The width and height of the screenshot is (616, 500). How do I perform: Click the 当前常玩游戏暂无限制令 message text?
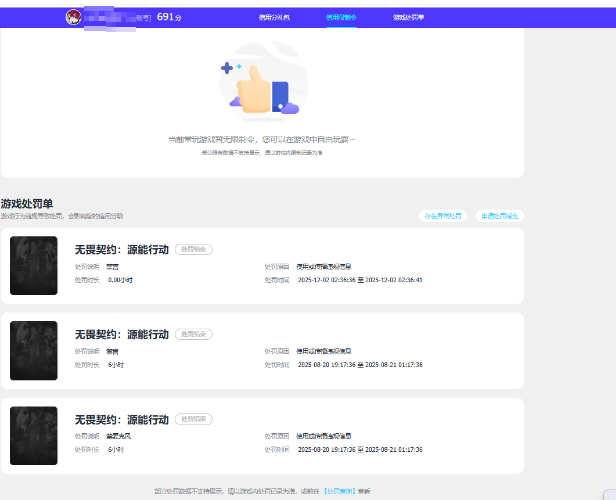click(262, 139)
